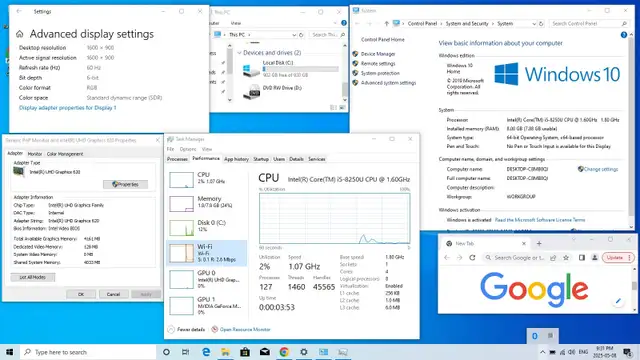640x360 pixels.
Task: Open the Users tab
Action: click(x=279, y=159)
